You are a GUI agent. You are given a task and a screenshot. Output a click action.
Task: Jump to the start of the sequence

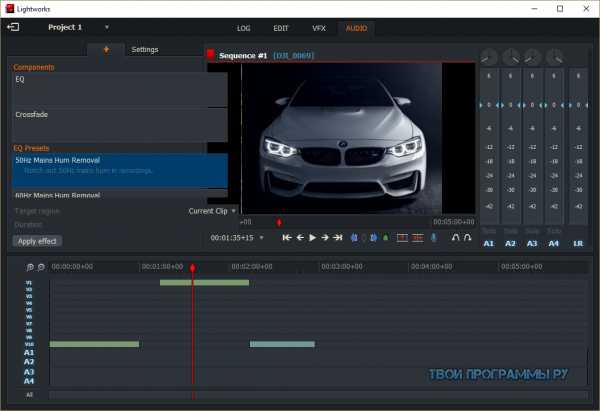(287, 238)
